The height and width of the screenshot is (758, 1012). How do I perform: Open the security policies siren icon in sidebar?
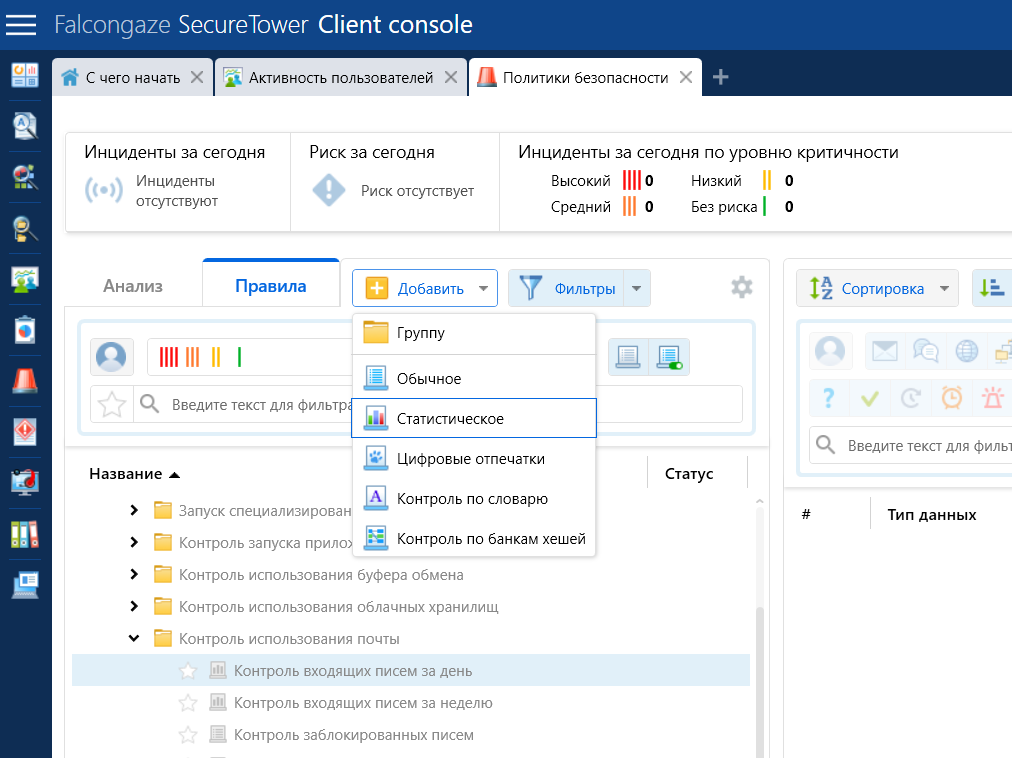tap(25, 381)
